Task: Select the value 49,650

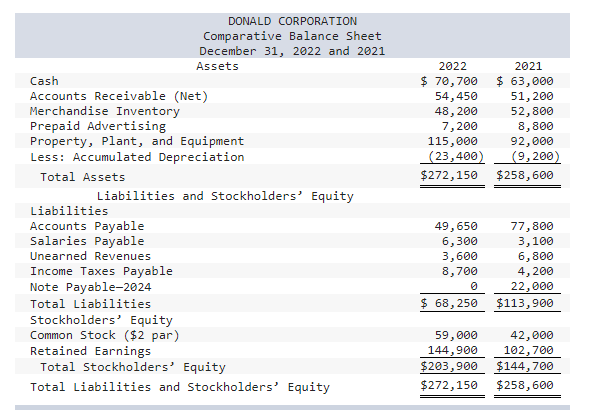Action: click(x=456, y=226)
